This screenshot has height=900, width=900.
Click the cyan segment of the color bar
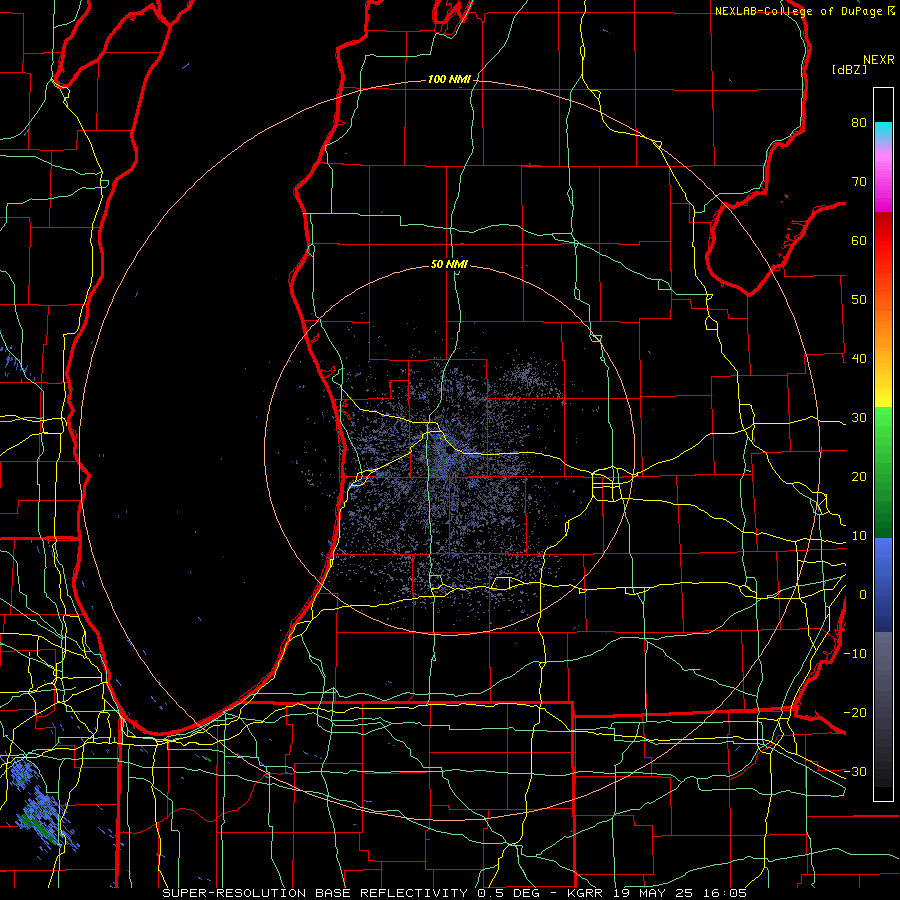coord(883,131)
